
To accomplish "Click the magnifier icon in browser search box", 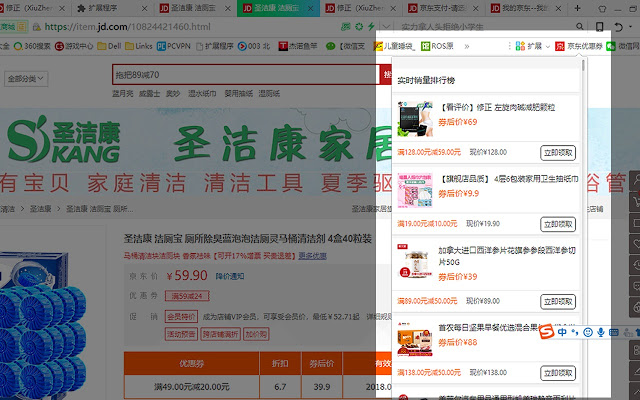I will point(580,27).
